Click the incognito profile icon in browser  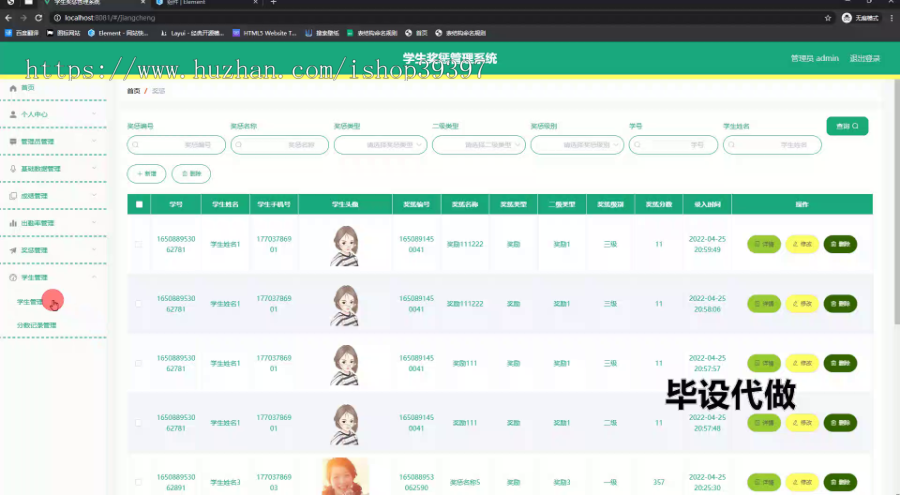coord(847,18)
